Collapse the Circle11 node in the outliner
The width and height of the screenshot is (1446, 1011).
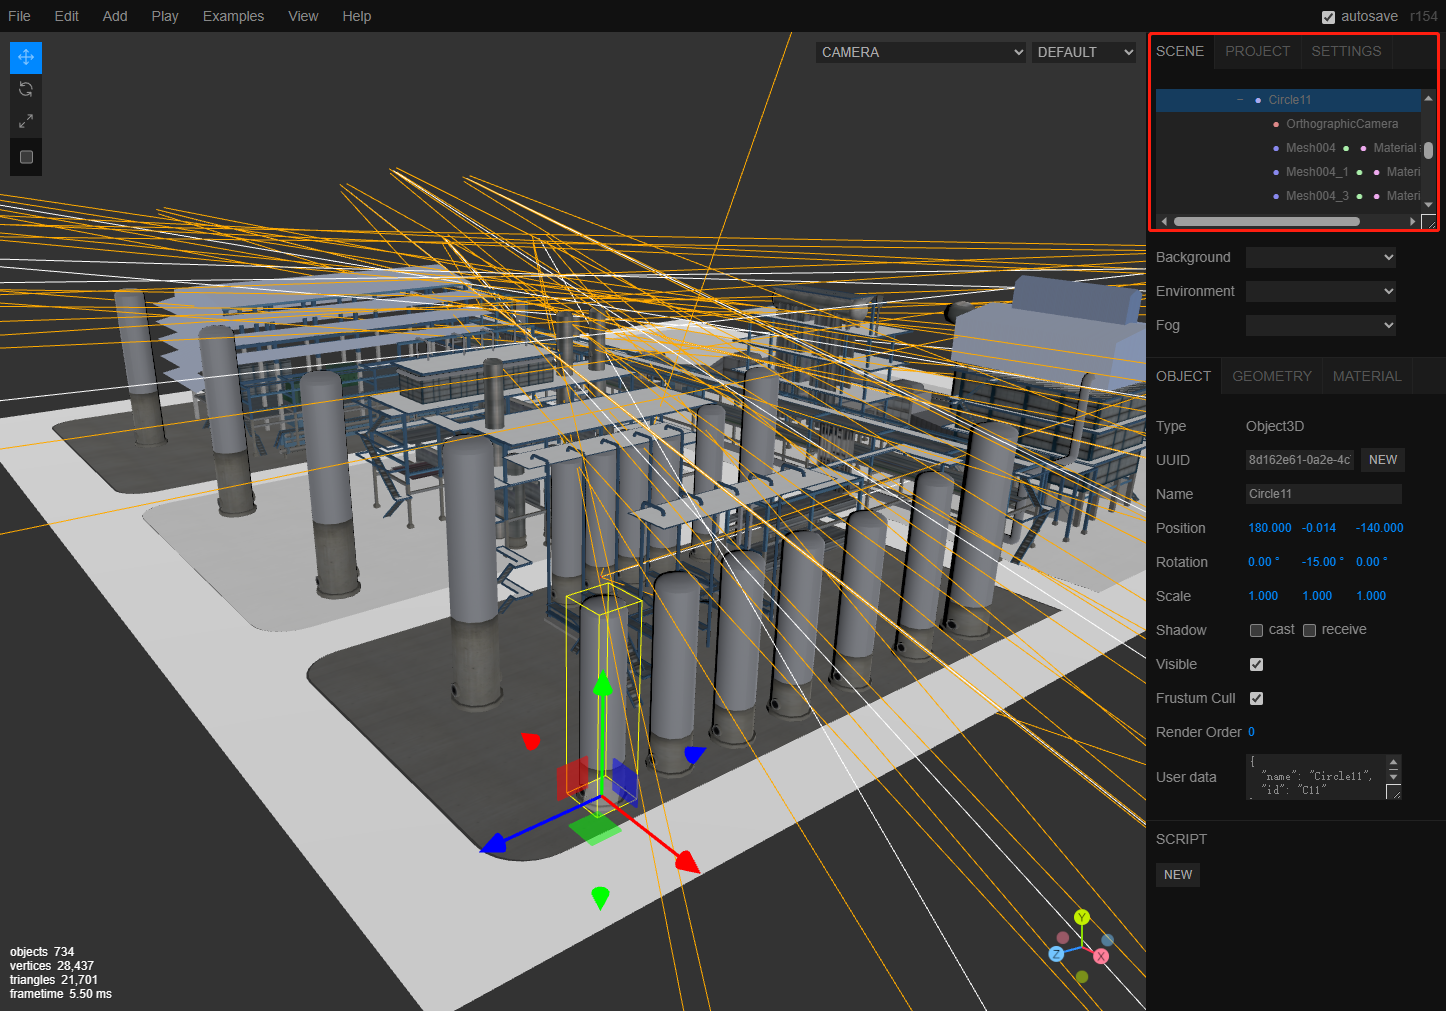coord(1240,100)
